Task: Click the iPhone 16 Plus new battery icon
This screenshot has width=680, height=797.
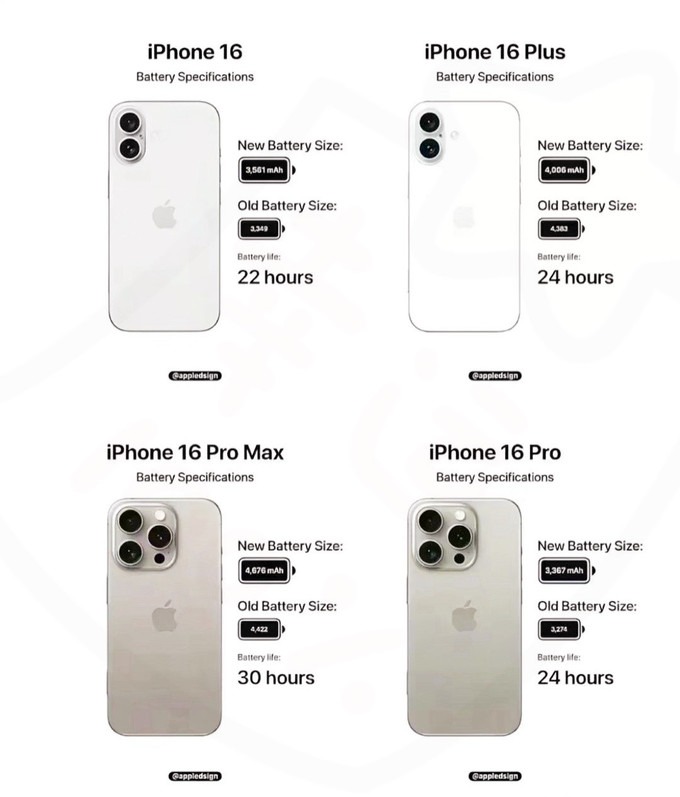Action: click(567, 170)
